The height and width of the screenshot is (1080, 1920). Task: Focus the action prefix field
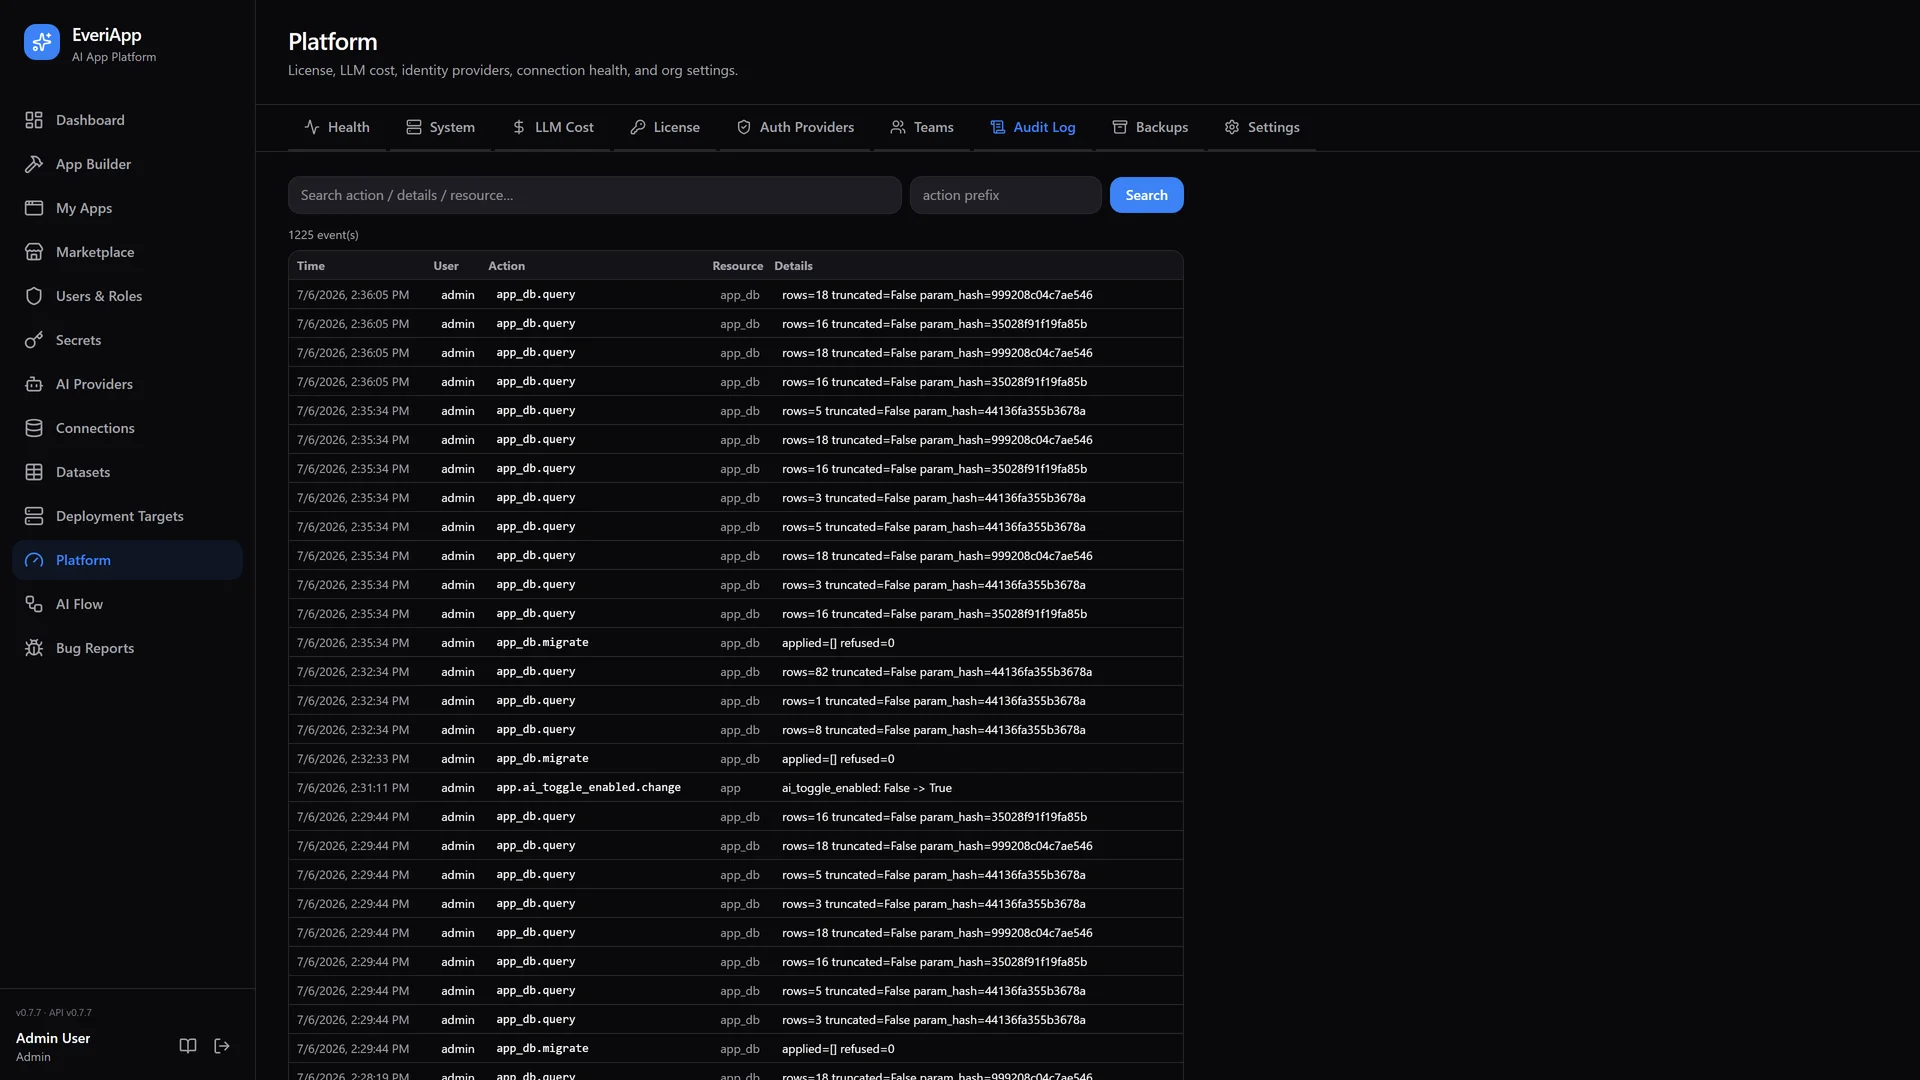[1006, 195]
